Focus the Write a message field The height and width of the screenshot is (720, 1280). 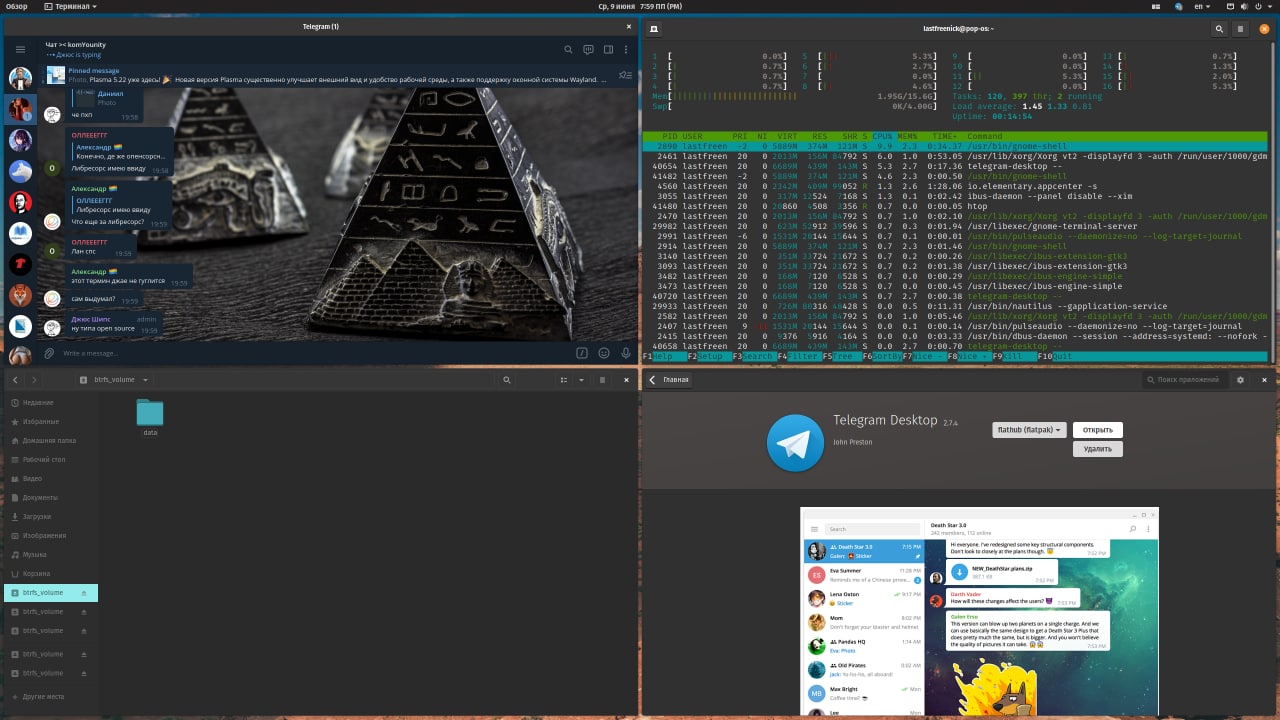(x=315, y=353)
